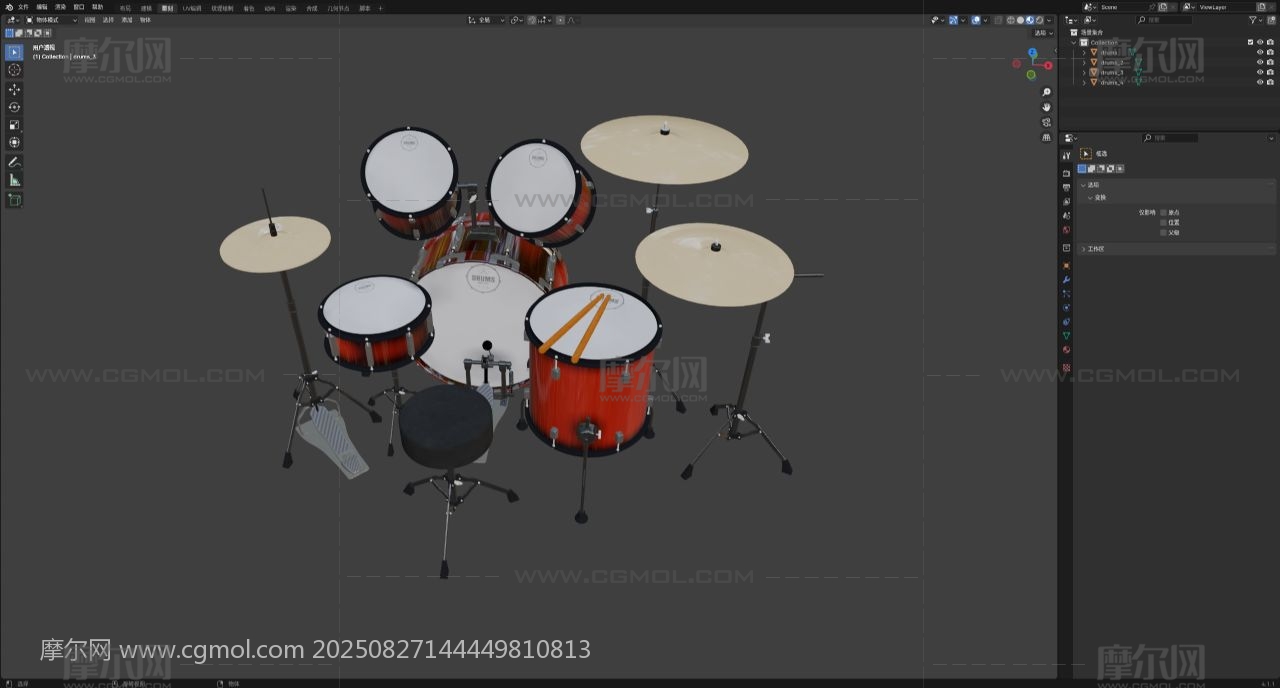Click the Scene name field
1280x688 pixels.
tap(1123, 7)
